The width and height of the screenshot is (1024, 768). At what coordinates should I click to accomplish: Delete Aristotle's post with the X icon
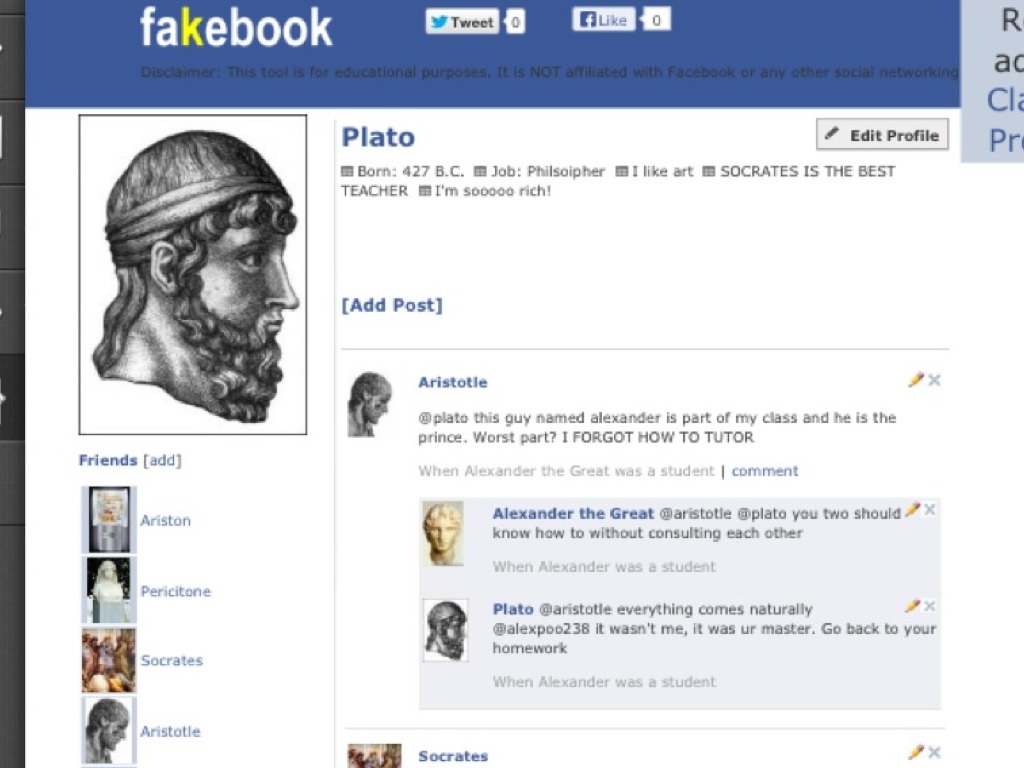[934, 380]
